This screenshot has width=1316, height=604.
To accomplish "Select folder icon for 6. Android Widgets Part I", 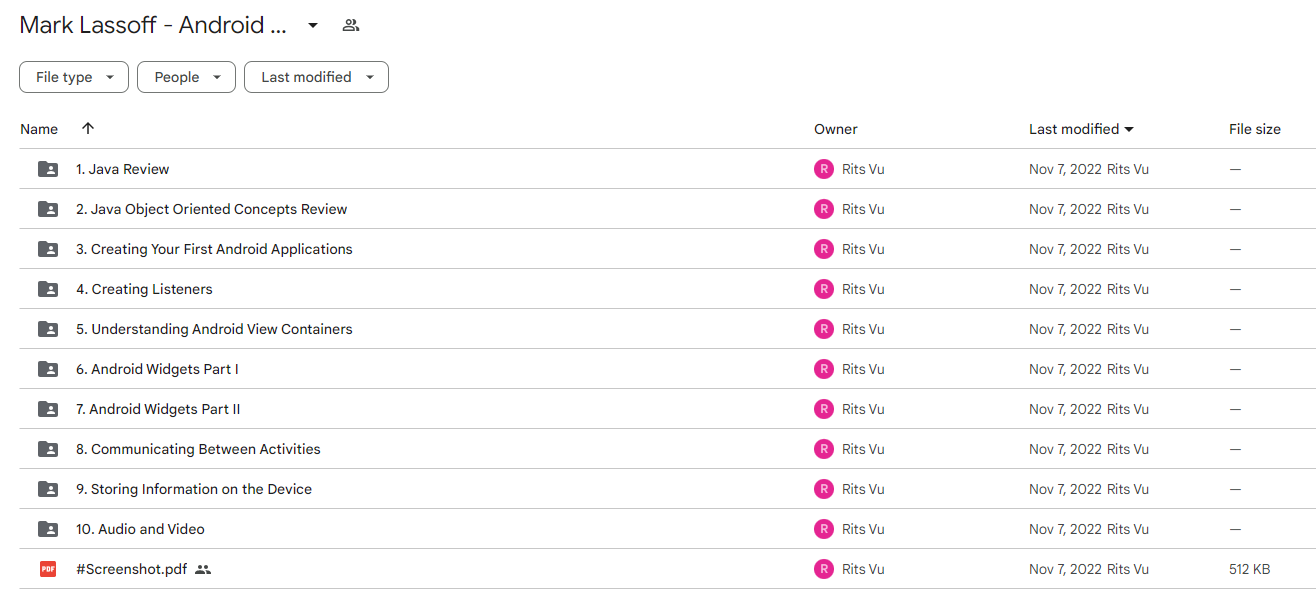I will [x=48, y=369].
